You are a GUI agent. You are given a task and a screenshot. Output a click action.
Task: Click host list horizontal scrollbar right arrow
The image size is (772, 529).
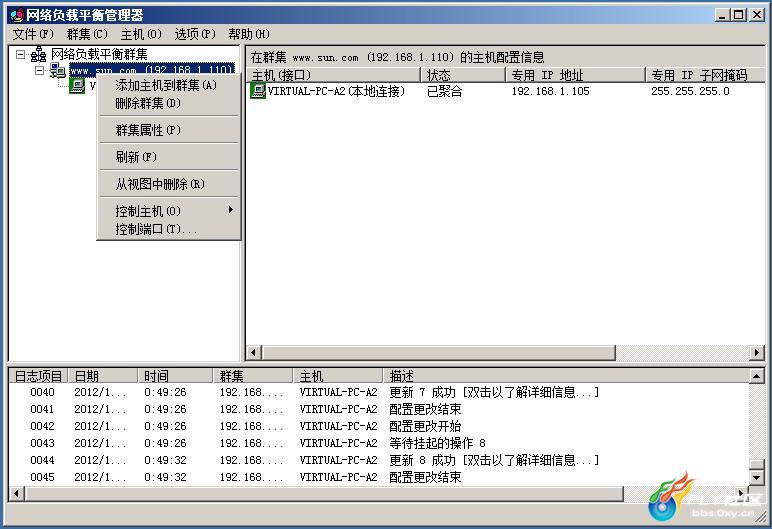pyautogui.click(x=757, y=352)
